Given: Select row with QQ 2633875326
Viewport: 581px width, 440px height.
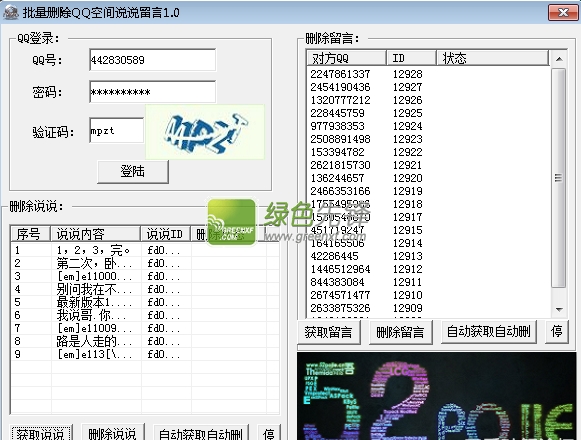Looking at the screenshot, I should (x=428, y=308).
